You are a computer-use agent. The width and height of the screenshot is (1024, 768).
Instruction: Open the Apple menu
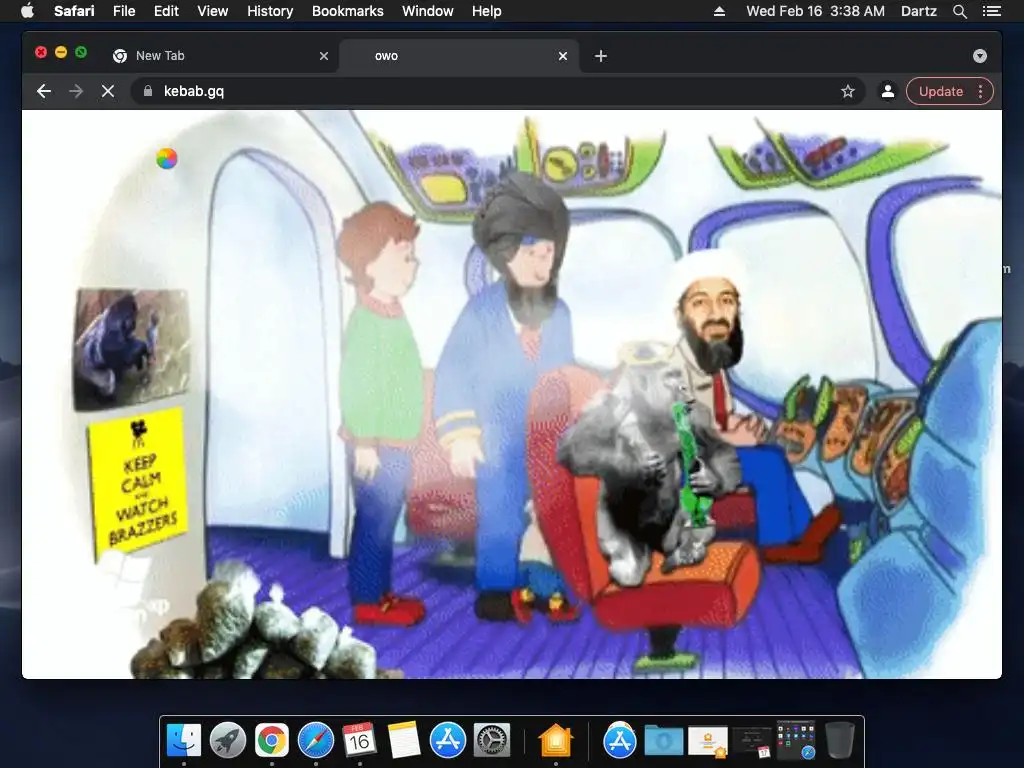tap(27, 11)
